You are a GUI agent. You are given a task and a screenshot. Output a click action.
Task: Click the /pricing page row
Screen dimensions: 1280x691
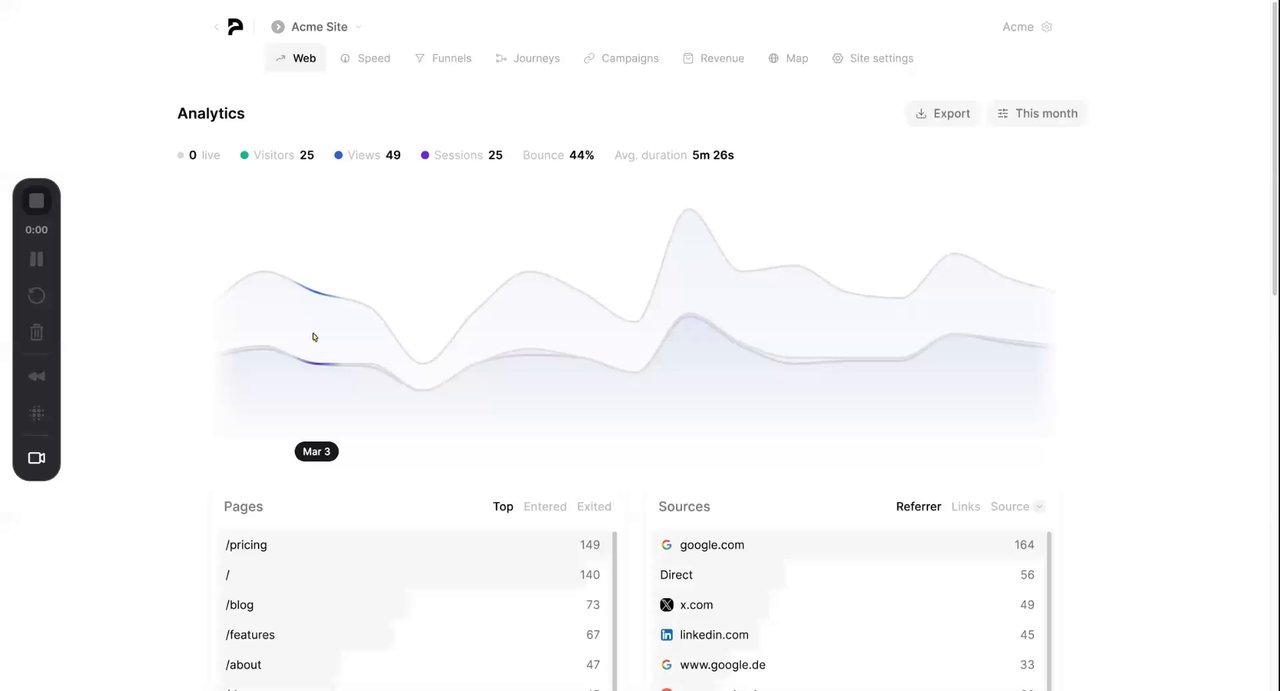coord(413,545)
